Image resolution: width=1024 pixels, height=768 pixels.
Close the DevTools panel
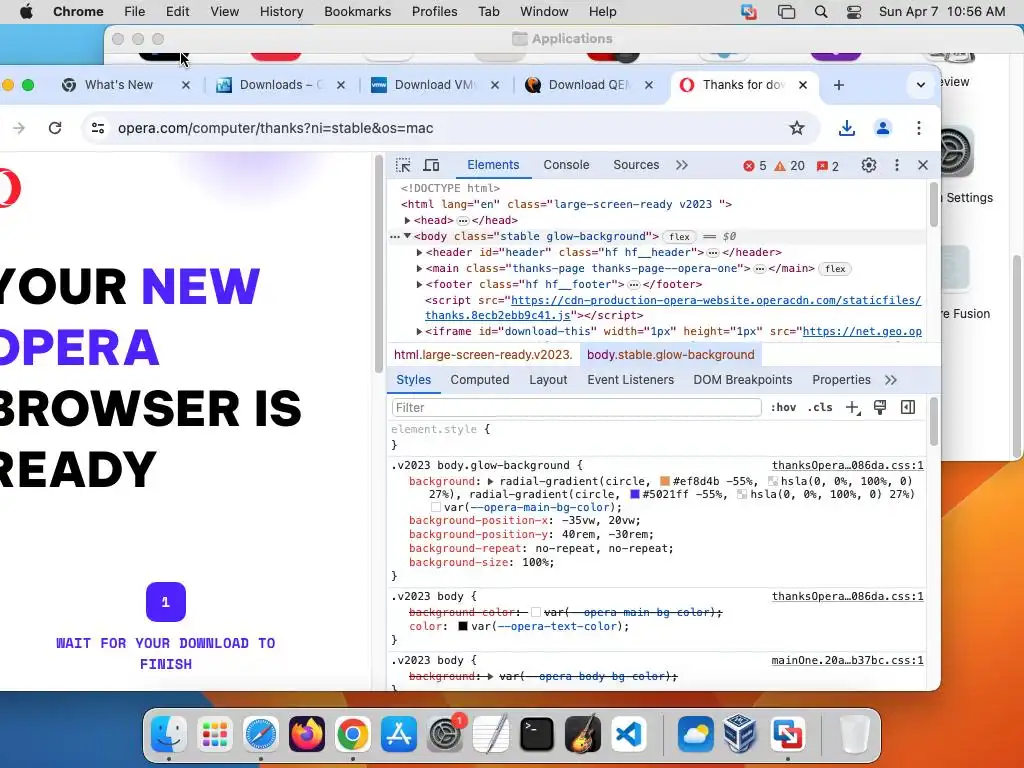[923, 165]
